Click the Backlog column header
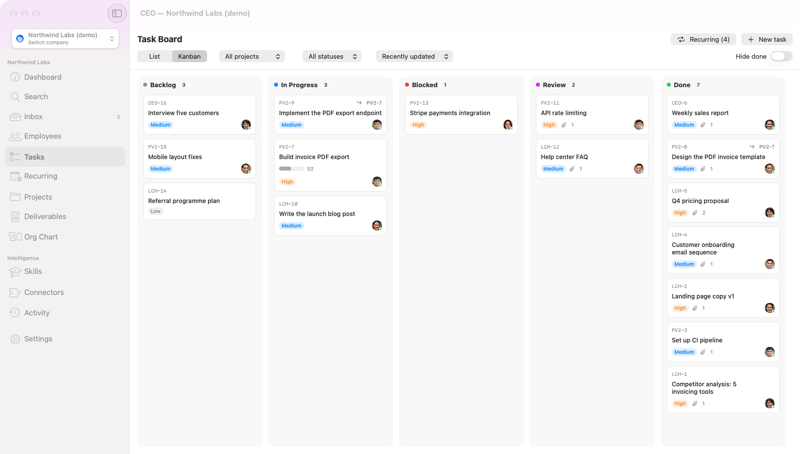 point(164,85)
